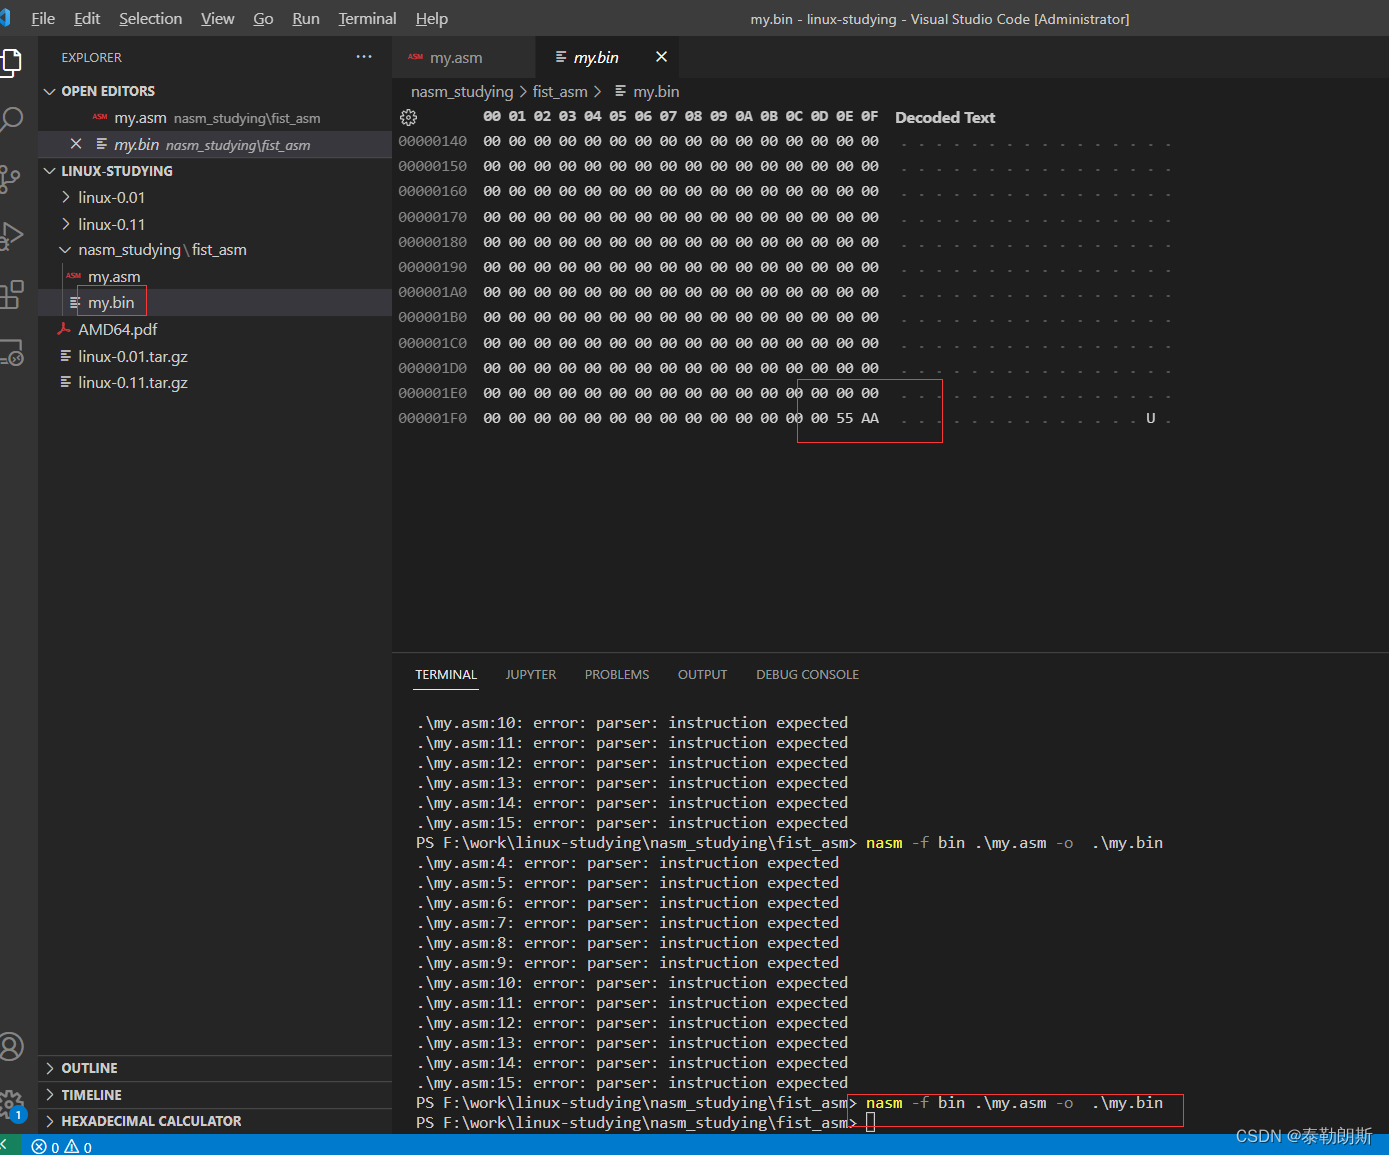
Task: Click the offset label 00000140
Action: pos(432,141)
